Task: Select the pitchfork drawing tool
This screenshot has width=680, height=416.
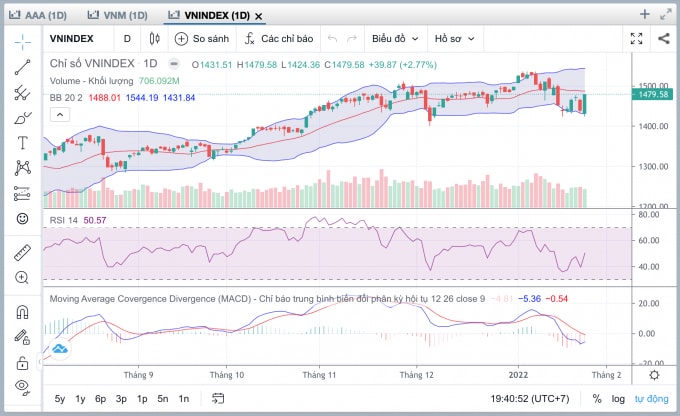Action: point(23,93)
